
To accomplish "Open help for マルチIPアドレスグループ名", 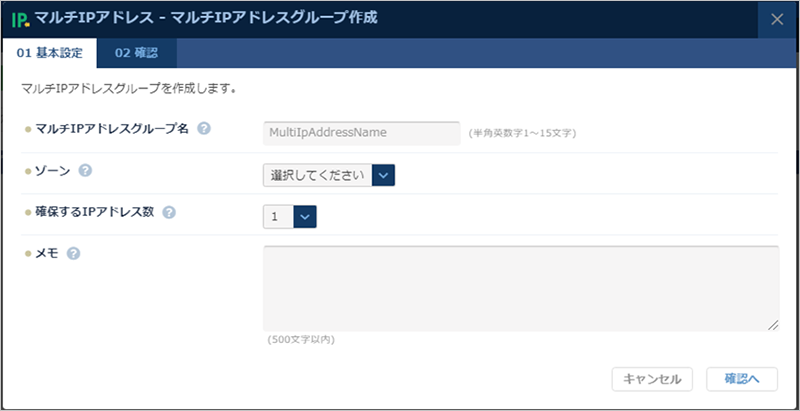I will coord(204,130).
